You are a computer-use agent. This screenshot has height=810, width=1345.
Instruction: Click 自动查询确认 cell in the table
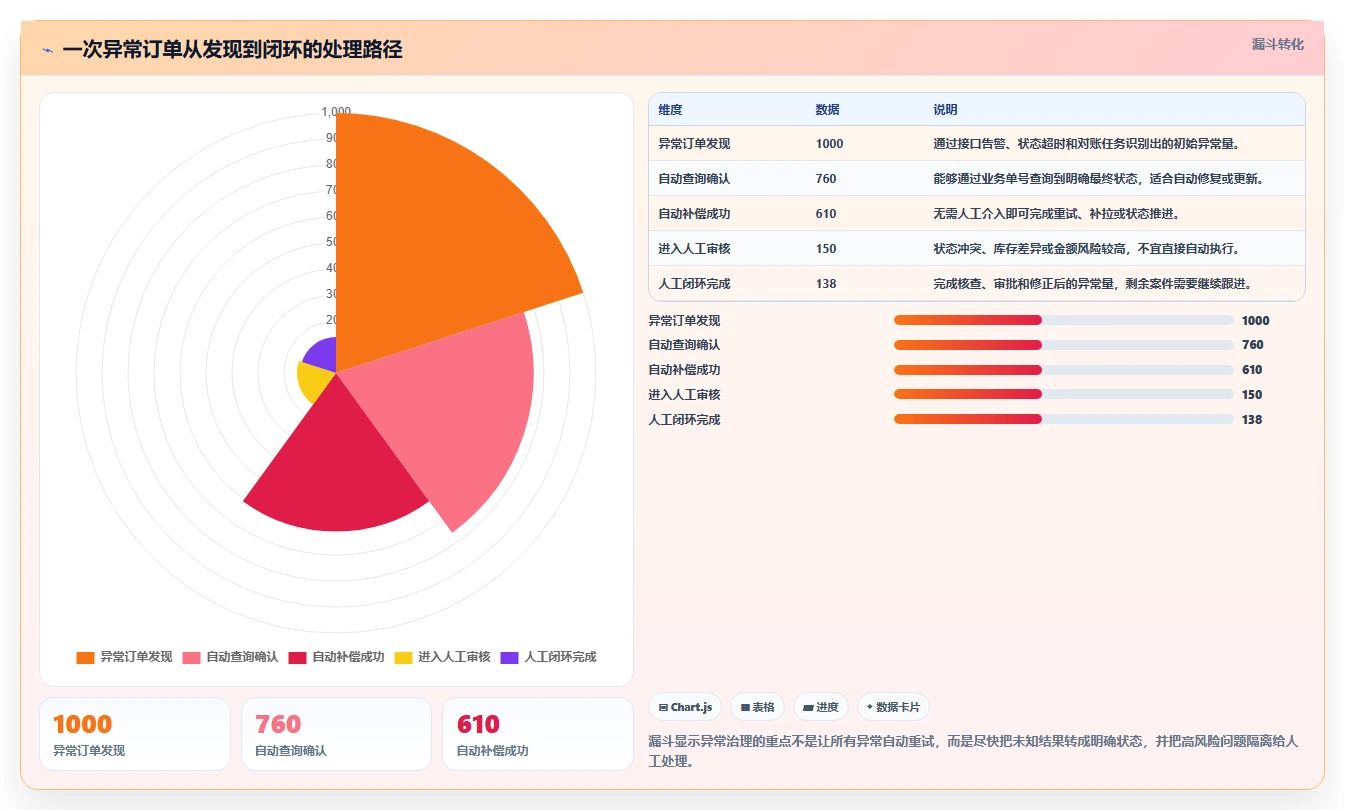tap(694, 179)
